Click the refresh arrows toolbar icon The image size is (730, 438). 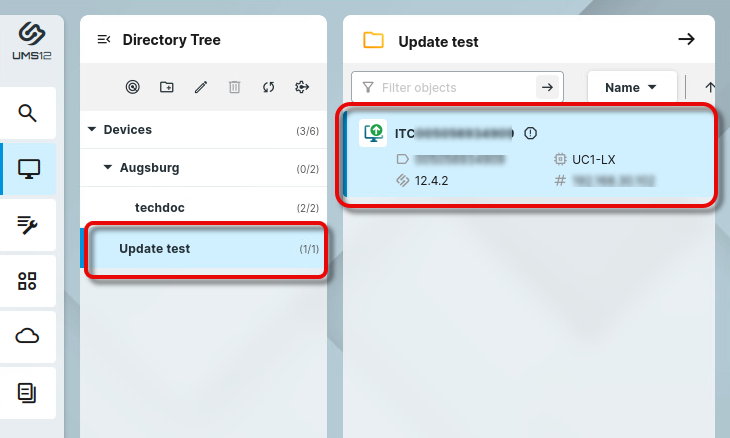click(x=268, y=87)
